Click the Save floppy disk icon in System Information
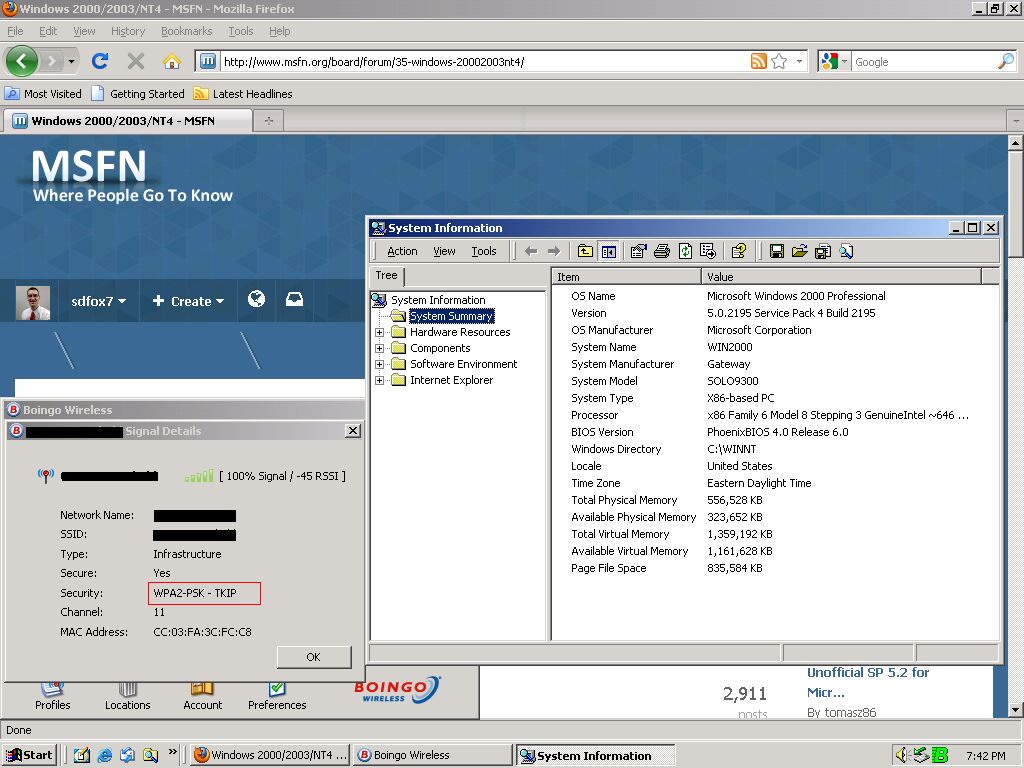Viewport: 1024px width, 768px height. point(777,251)
